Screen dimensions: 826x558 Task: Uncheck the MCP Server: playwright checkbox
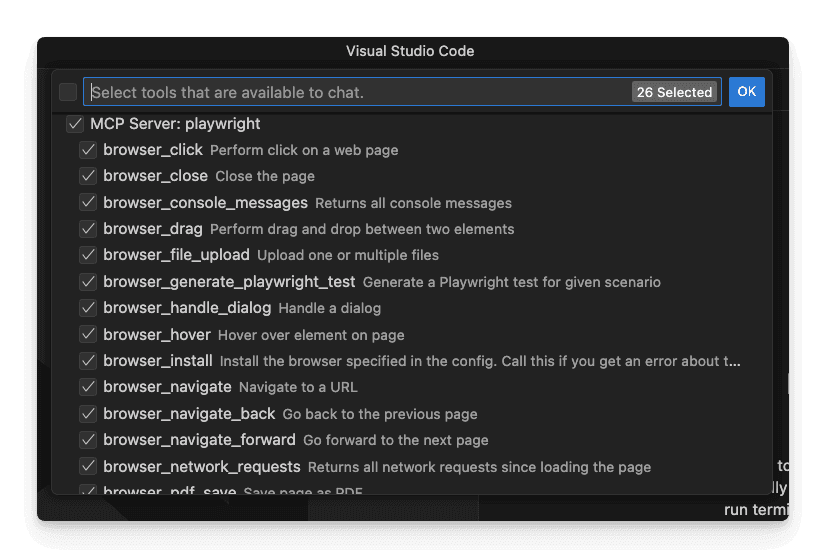click(75, 124)
